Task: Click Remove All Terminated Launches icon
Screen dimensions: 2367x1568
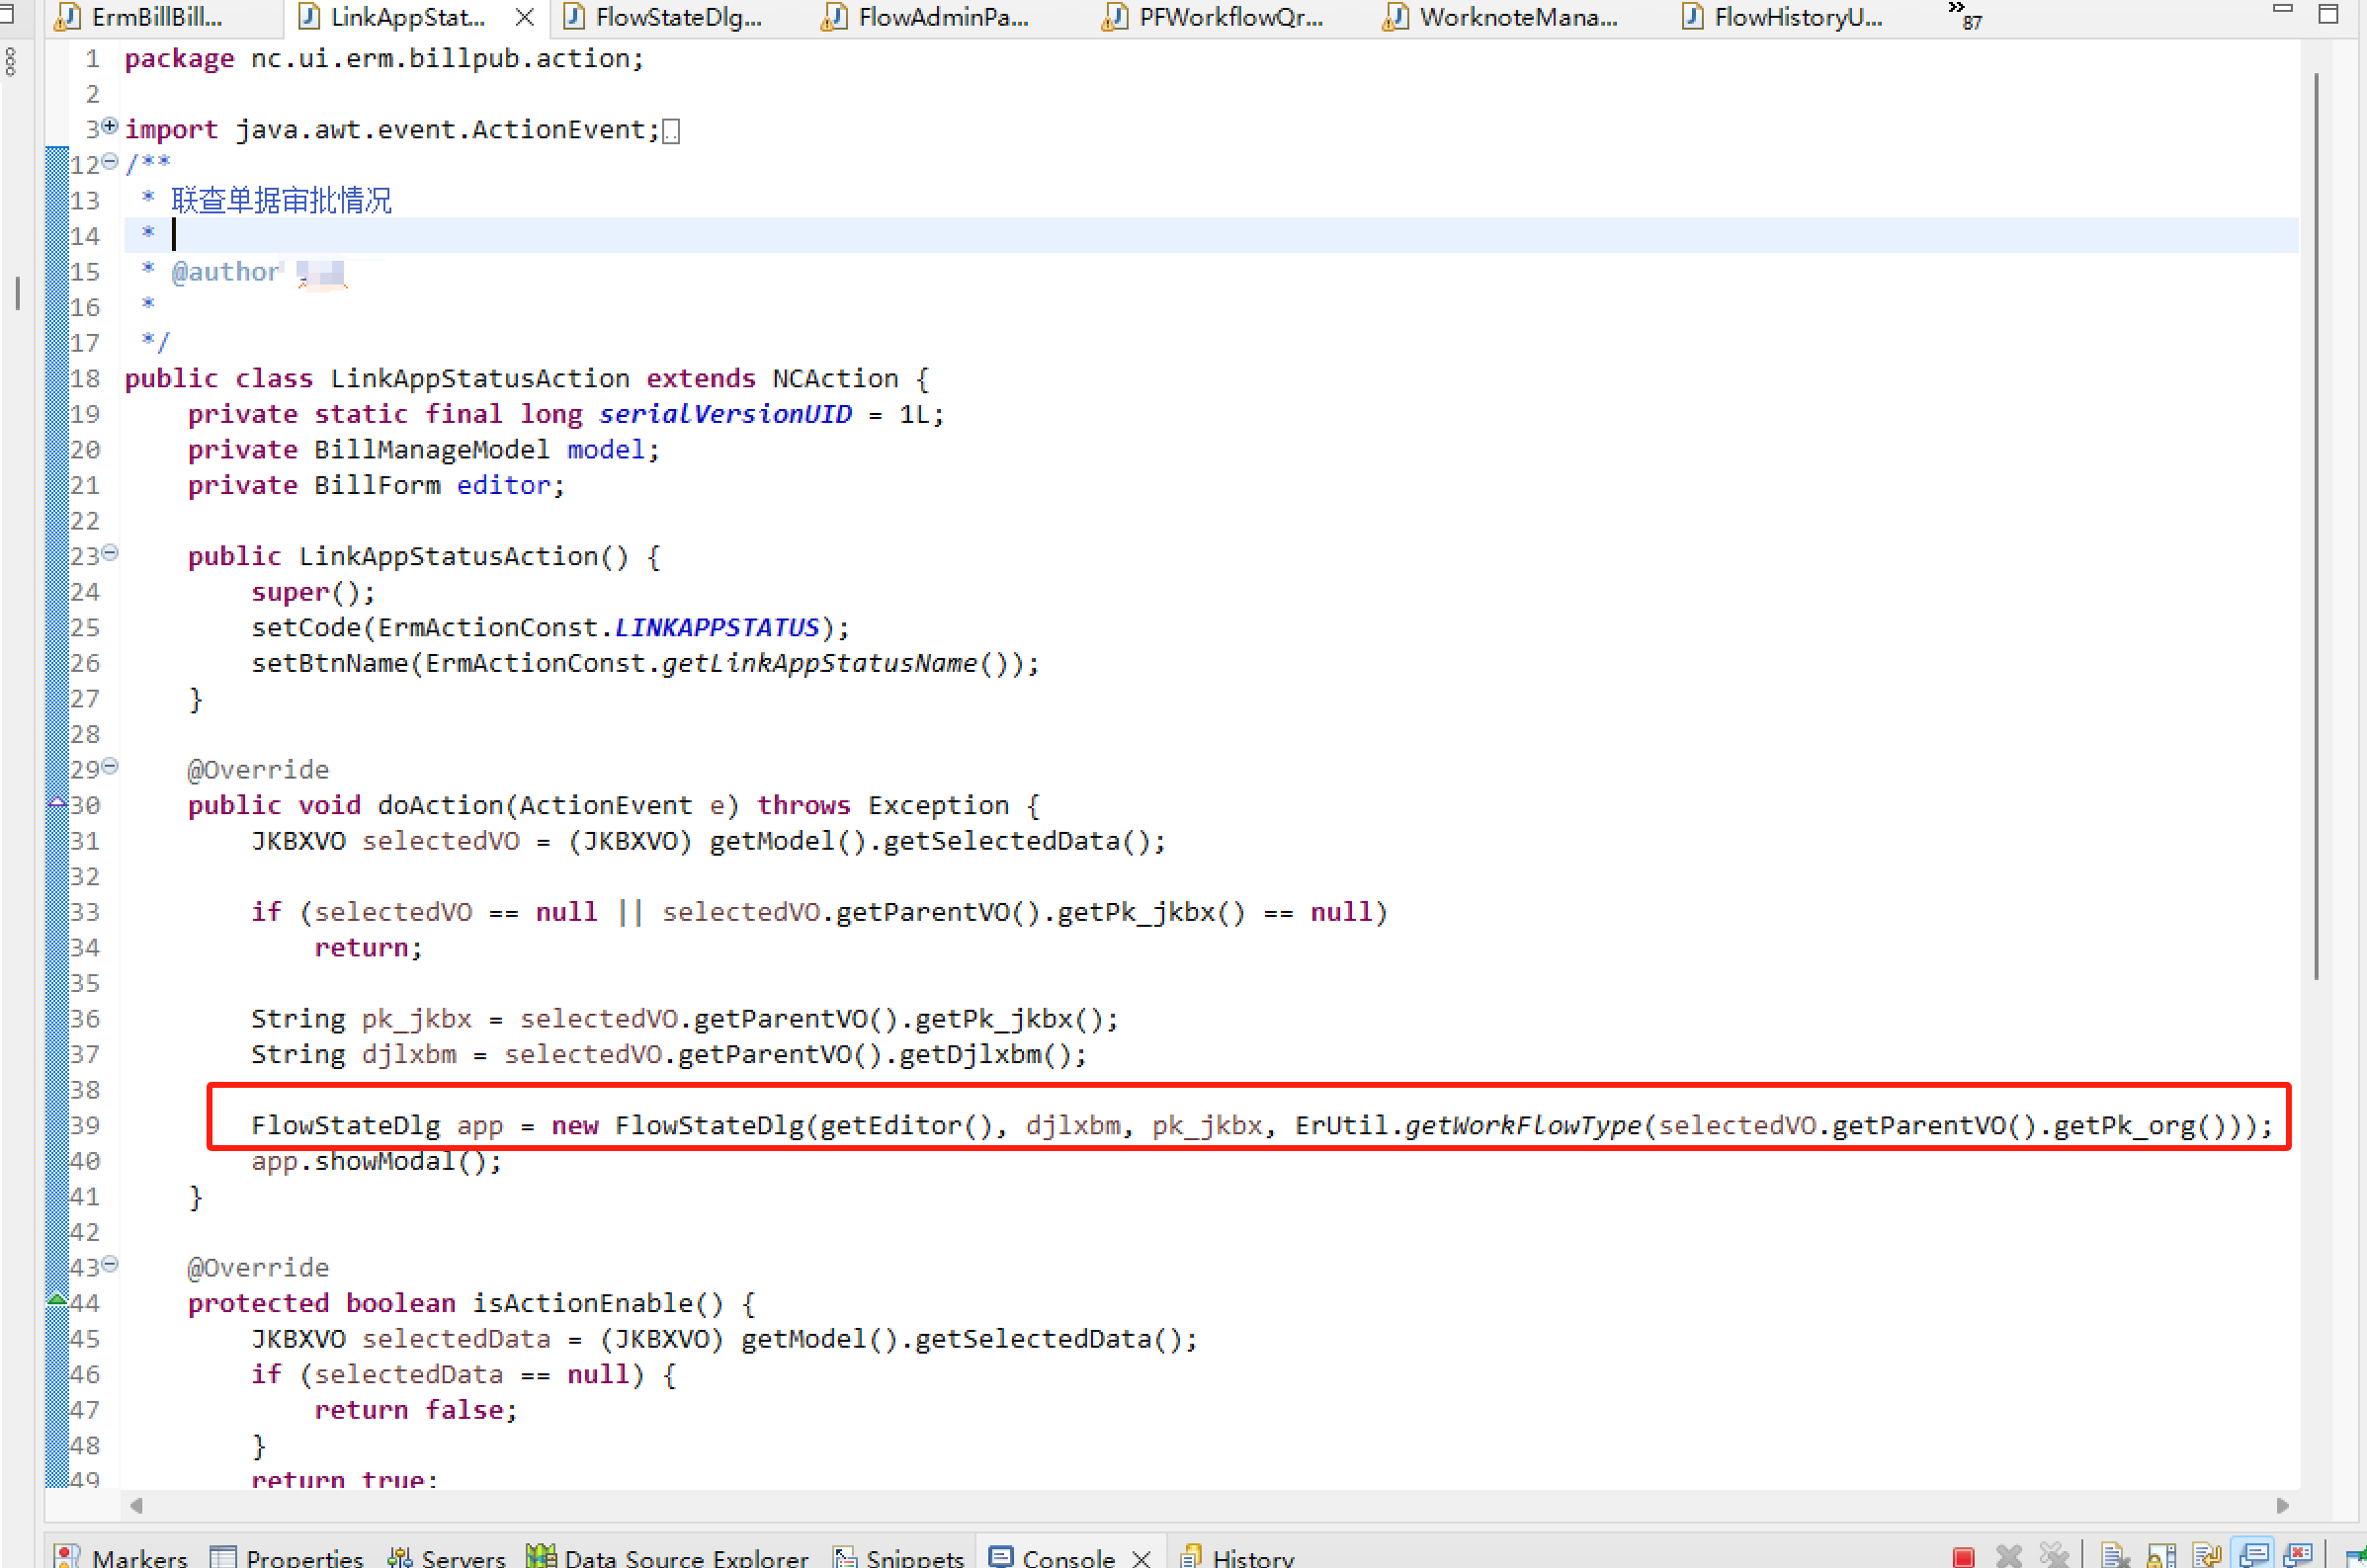Action: (x=2054, y=1556)
